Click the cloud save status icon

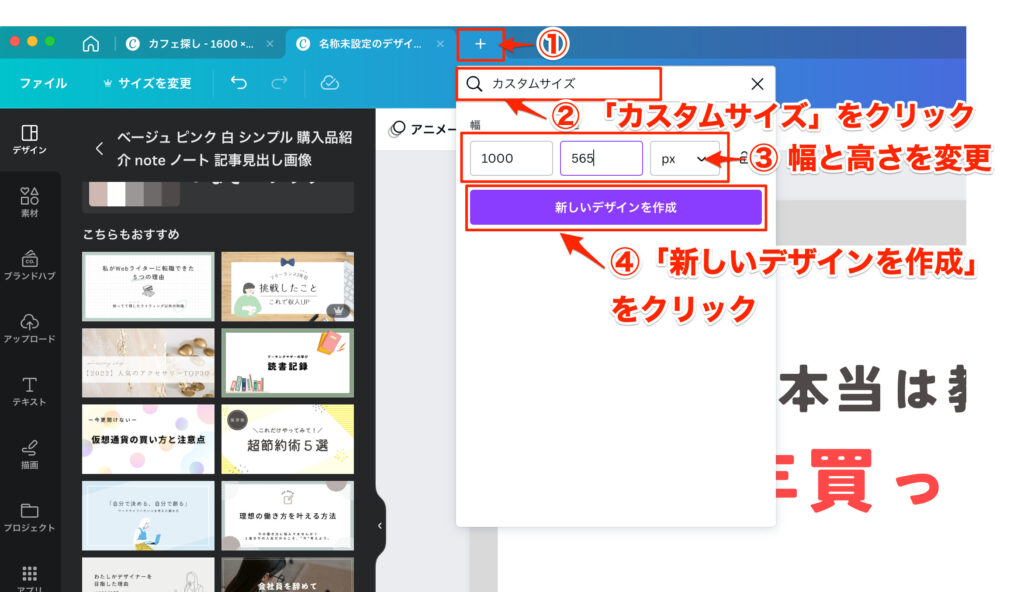(330, 83)
